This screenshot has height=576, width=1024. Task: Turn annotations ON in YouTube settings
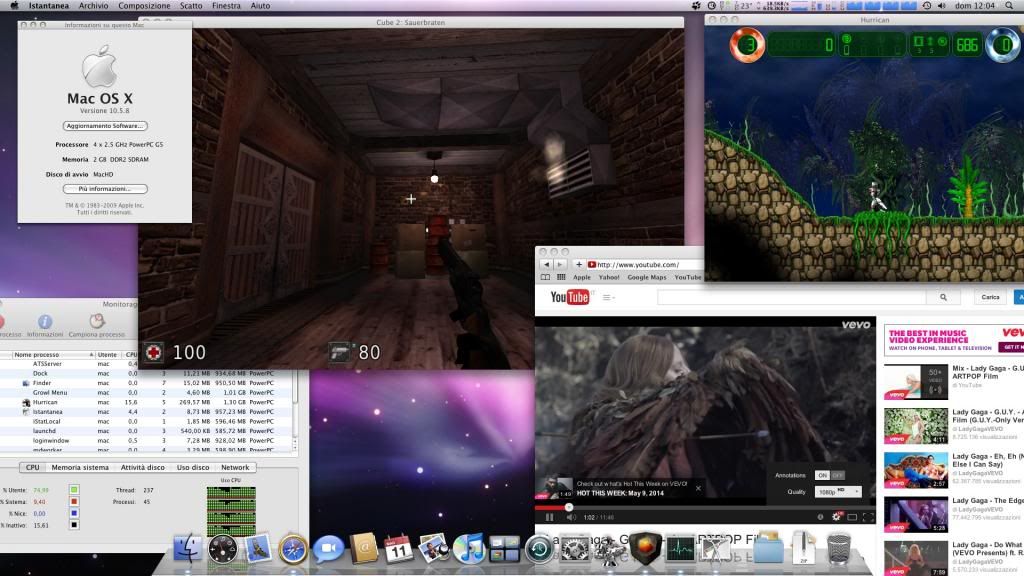click(822, 475)
